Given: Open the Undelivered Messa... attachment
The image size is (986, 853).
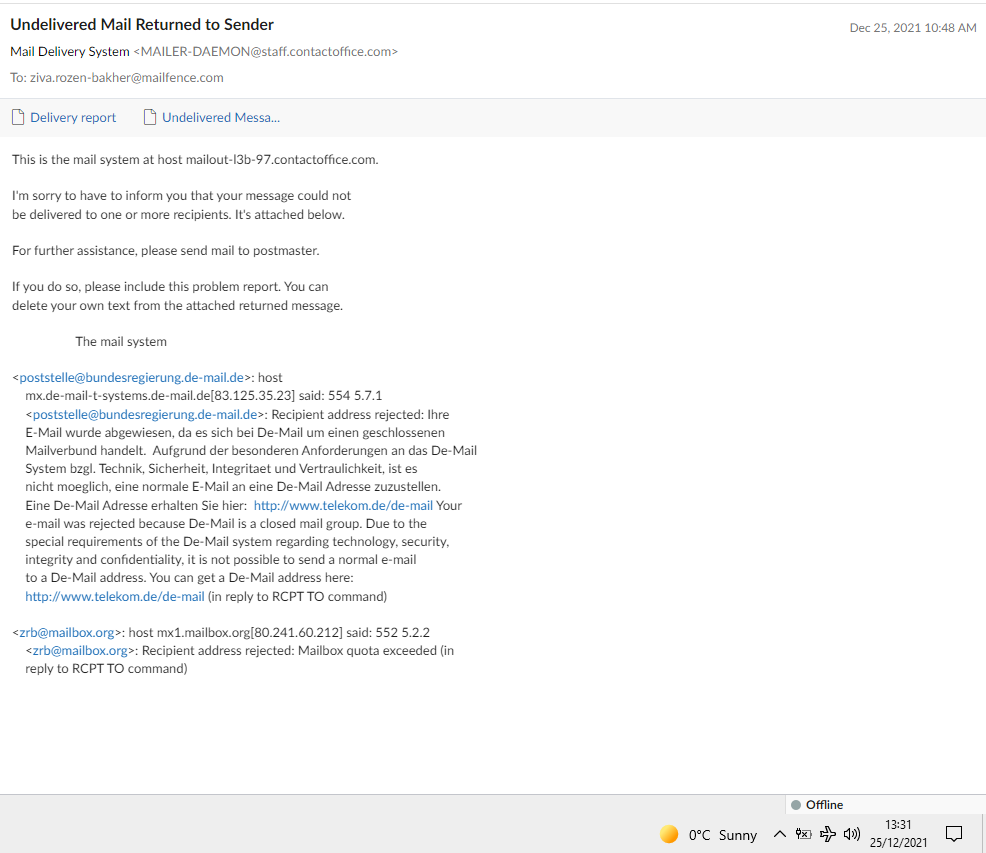Looking at the screenshot, I should 221,118.
